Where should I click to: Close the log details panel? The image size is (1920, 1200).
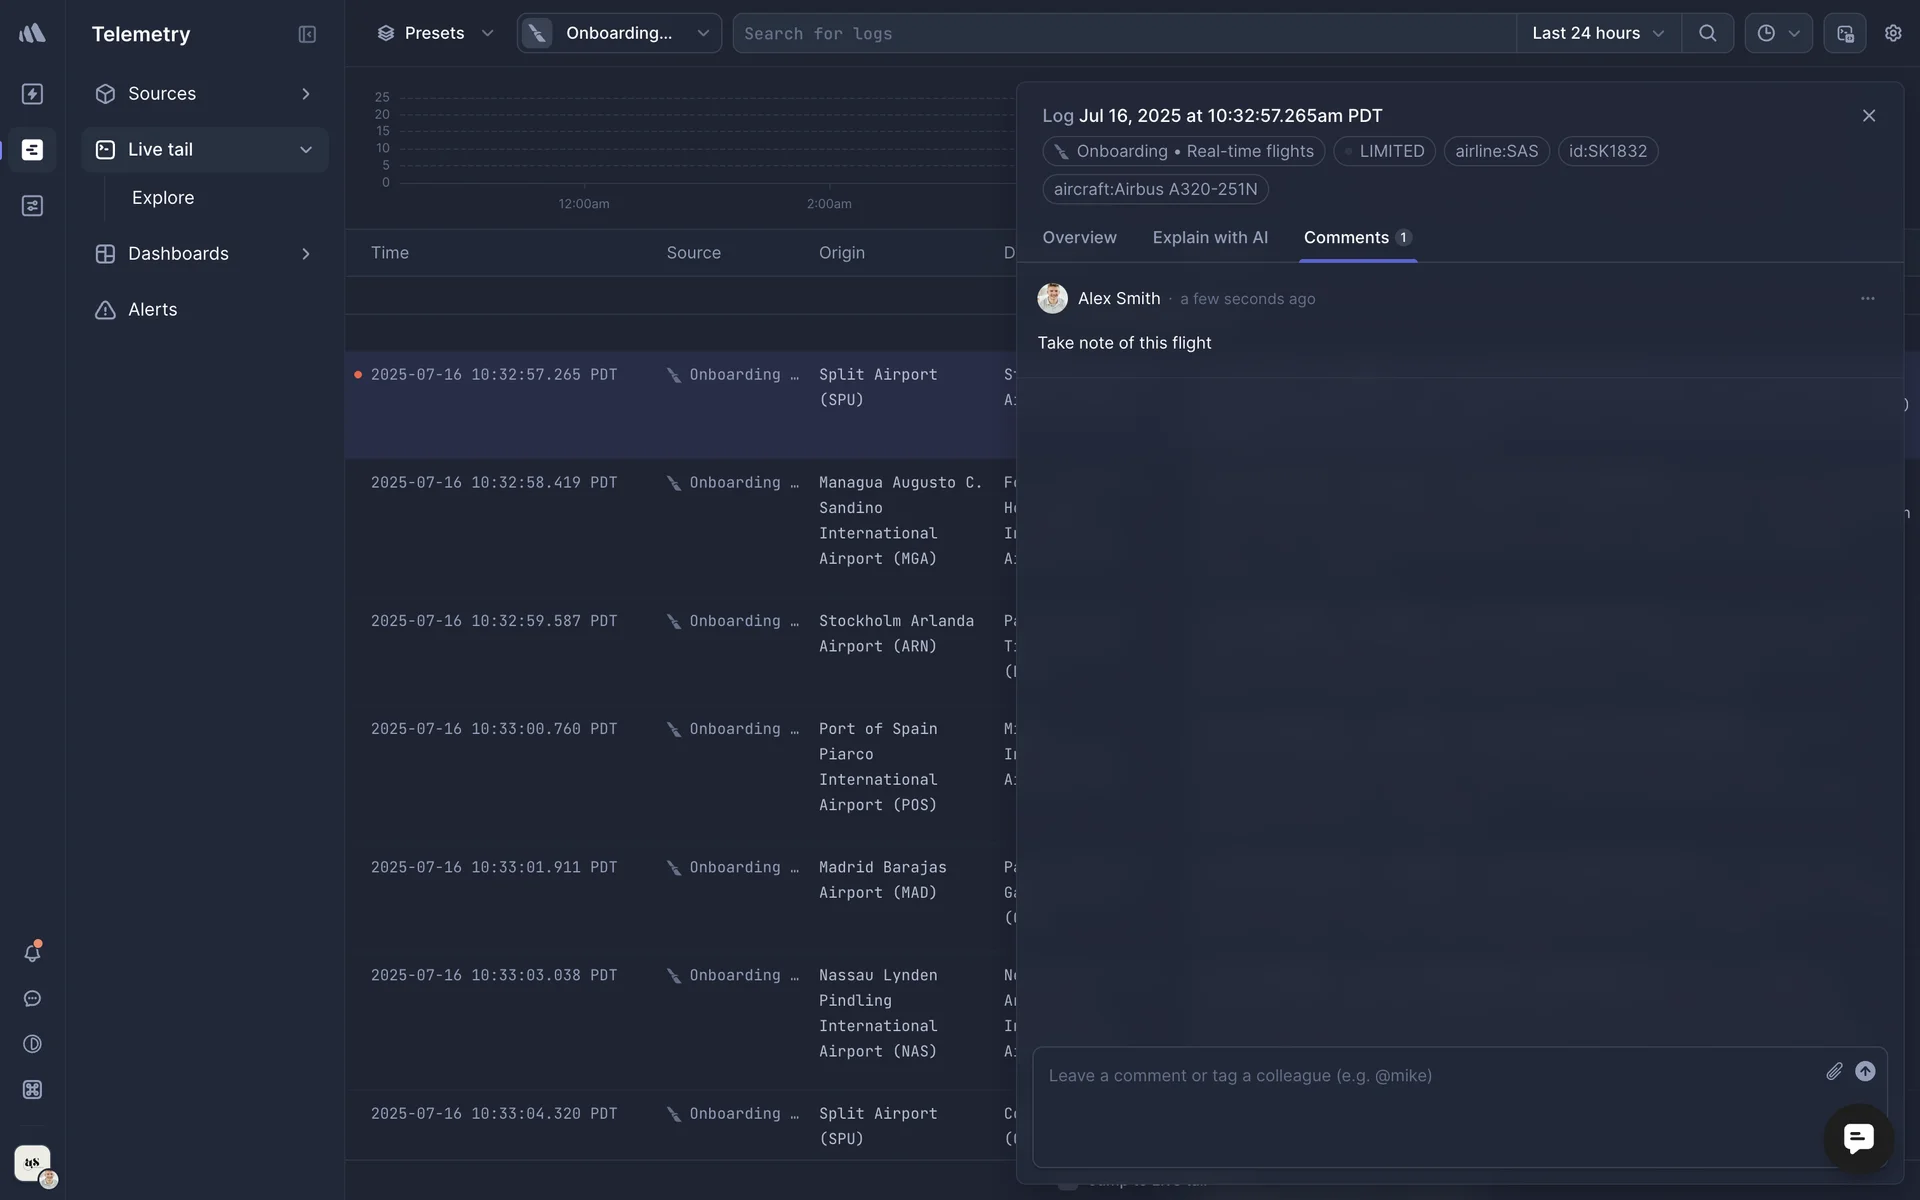click(x=1868, y=116)
